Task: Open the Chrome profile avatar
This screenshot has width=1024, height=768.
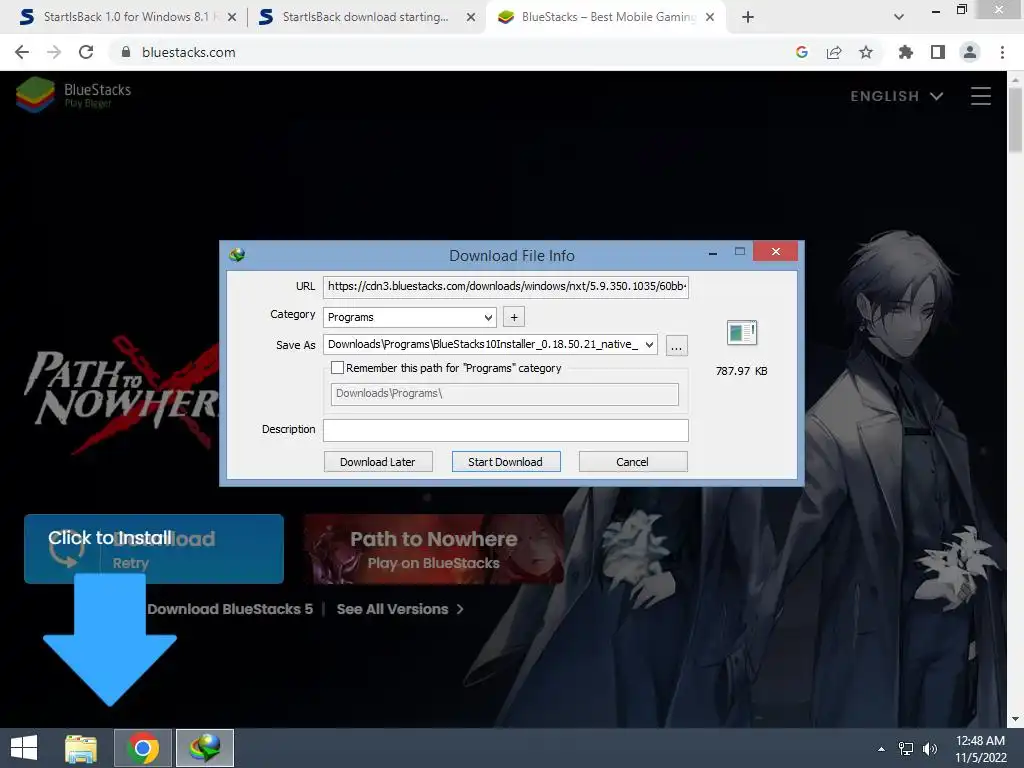Action: 970,52
